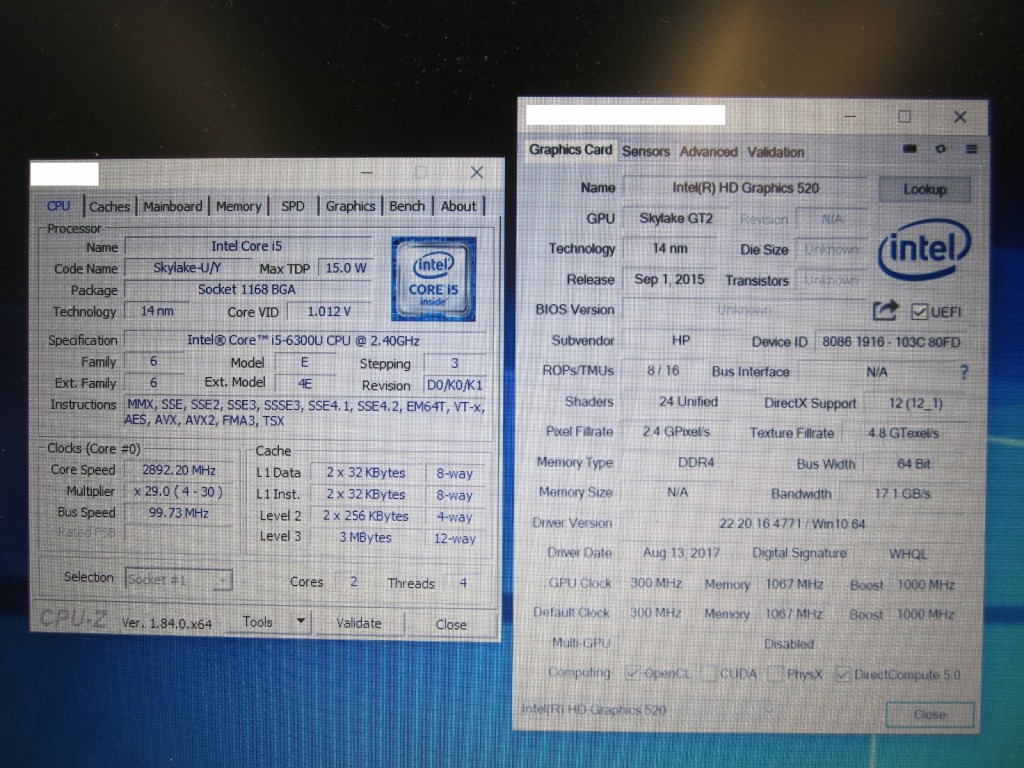Image resolution: width=1024 pixels, height=768 pixels.
Task: Toggle the DirectCompute 5.0 checkbox
Action: [x=842, y=674]
